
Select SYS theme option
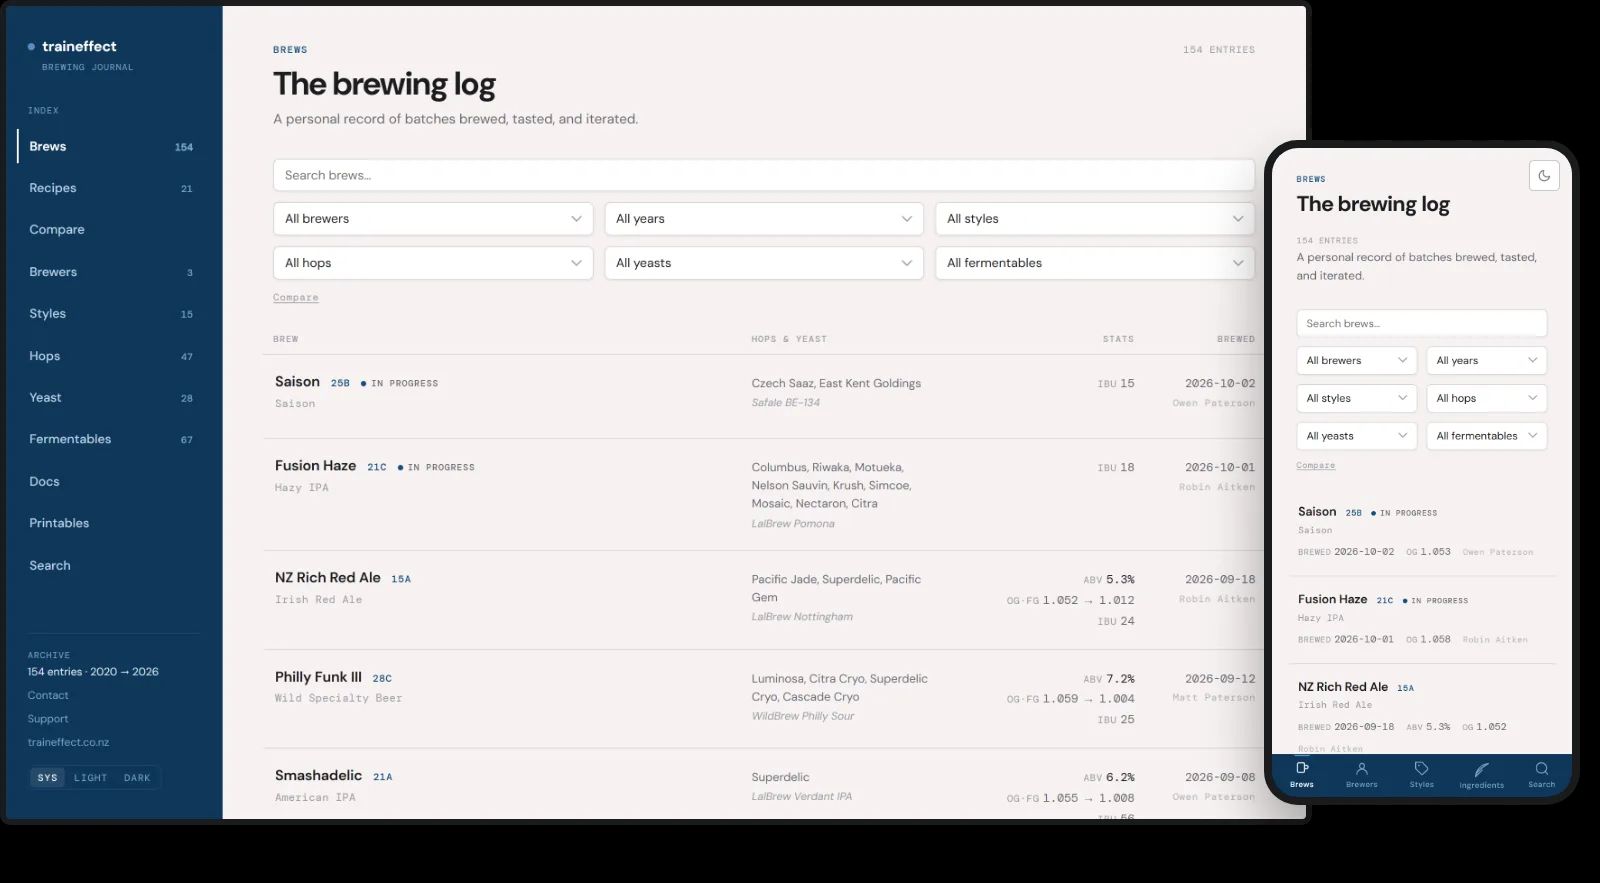tap(48, 777)
